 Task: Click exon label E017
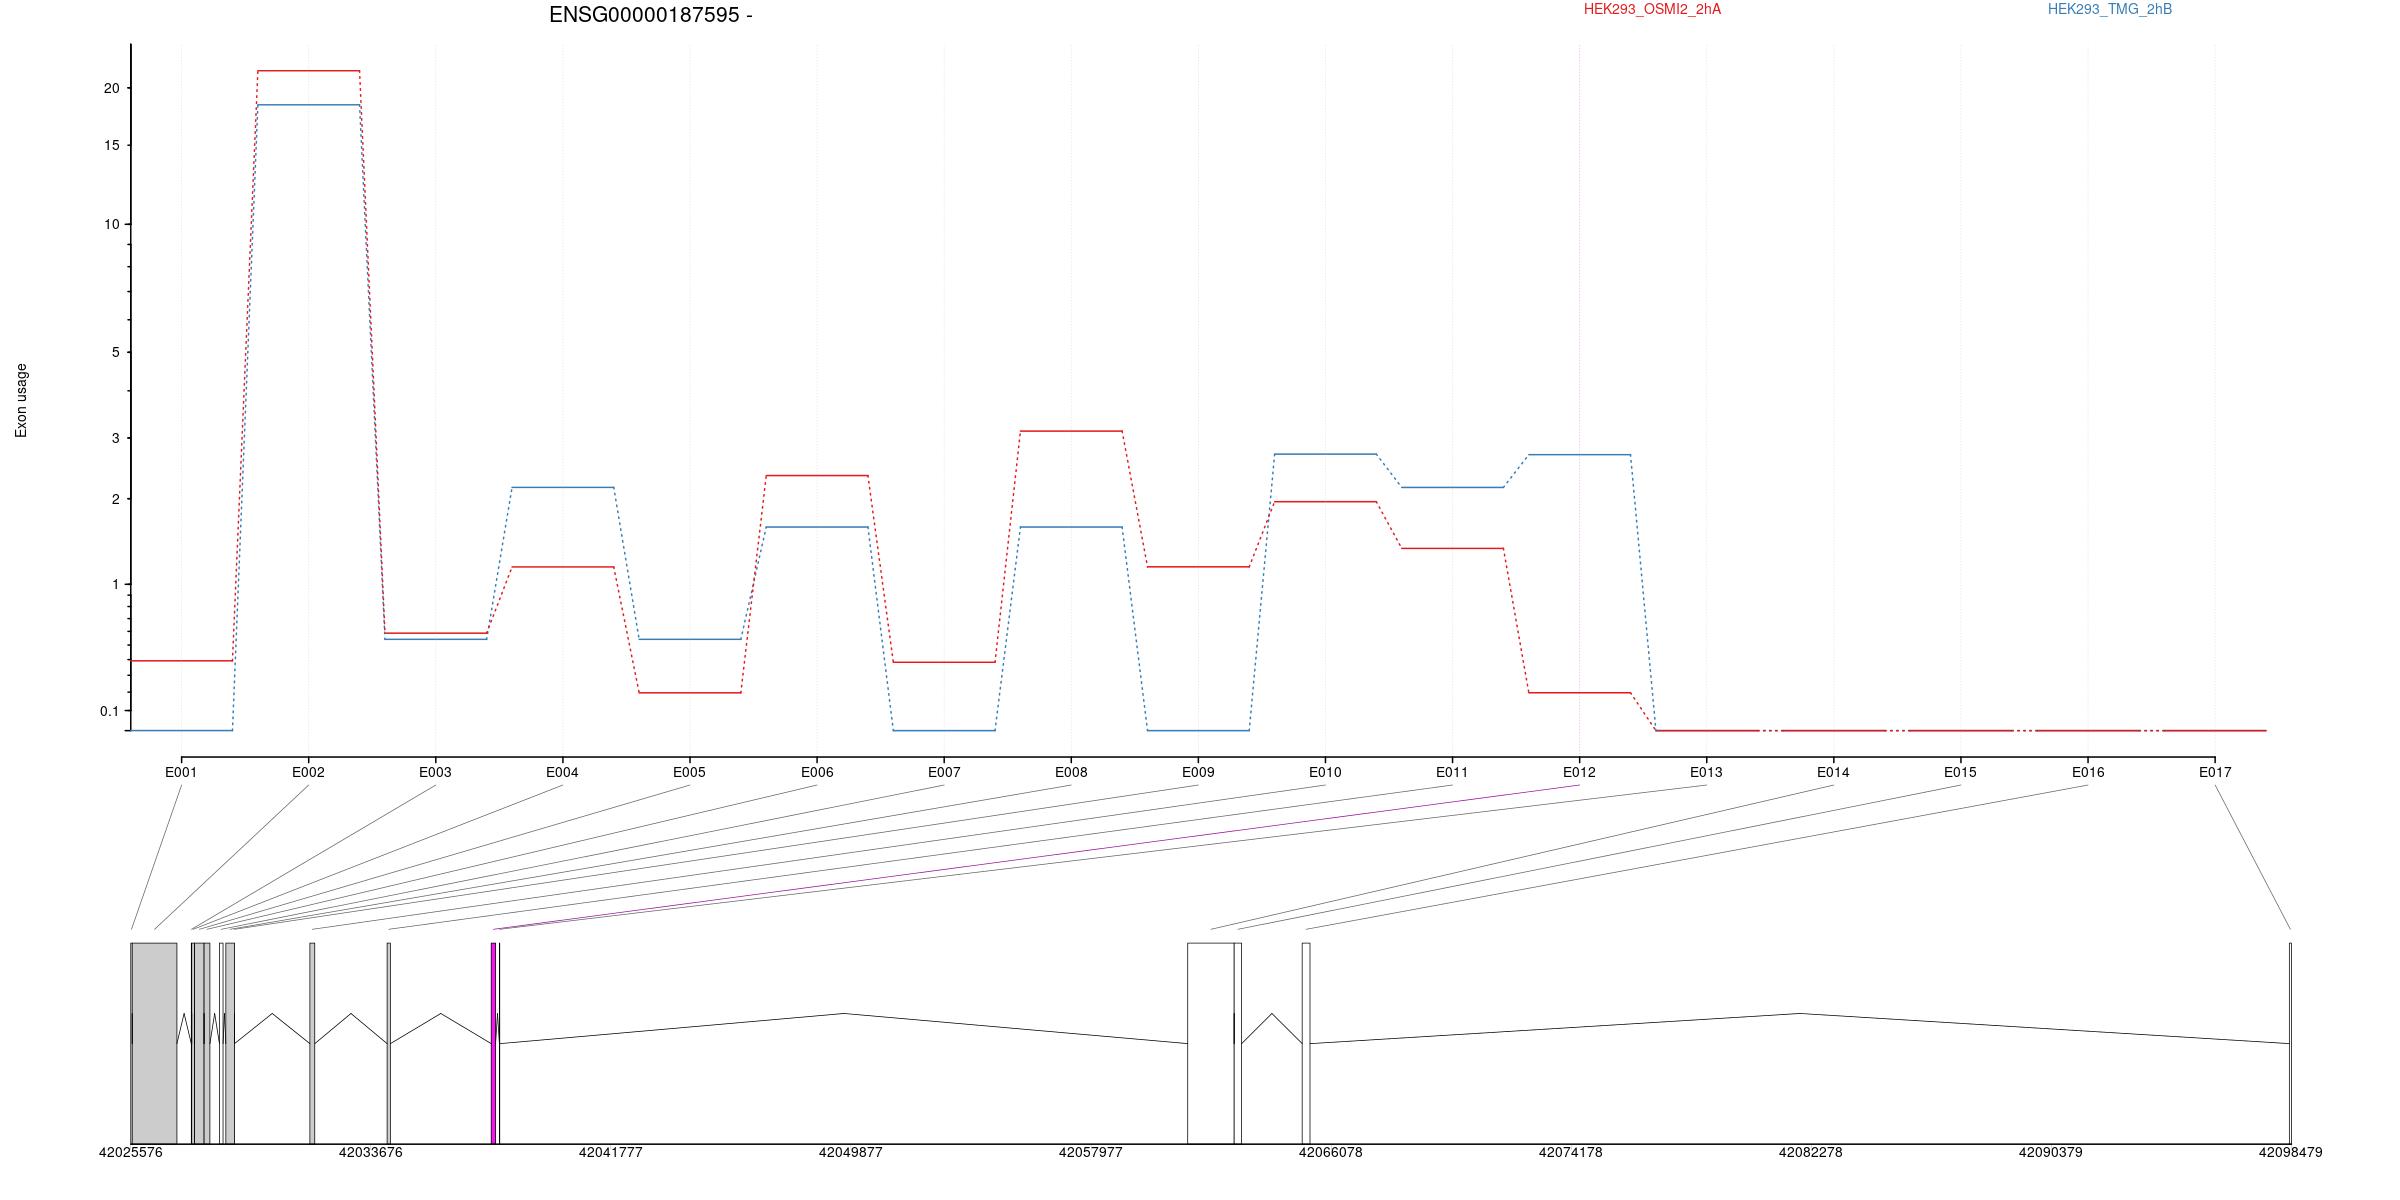pyautogui.click(x=2215, y=772)
